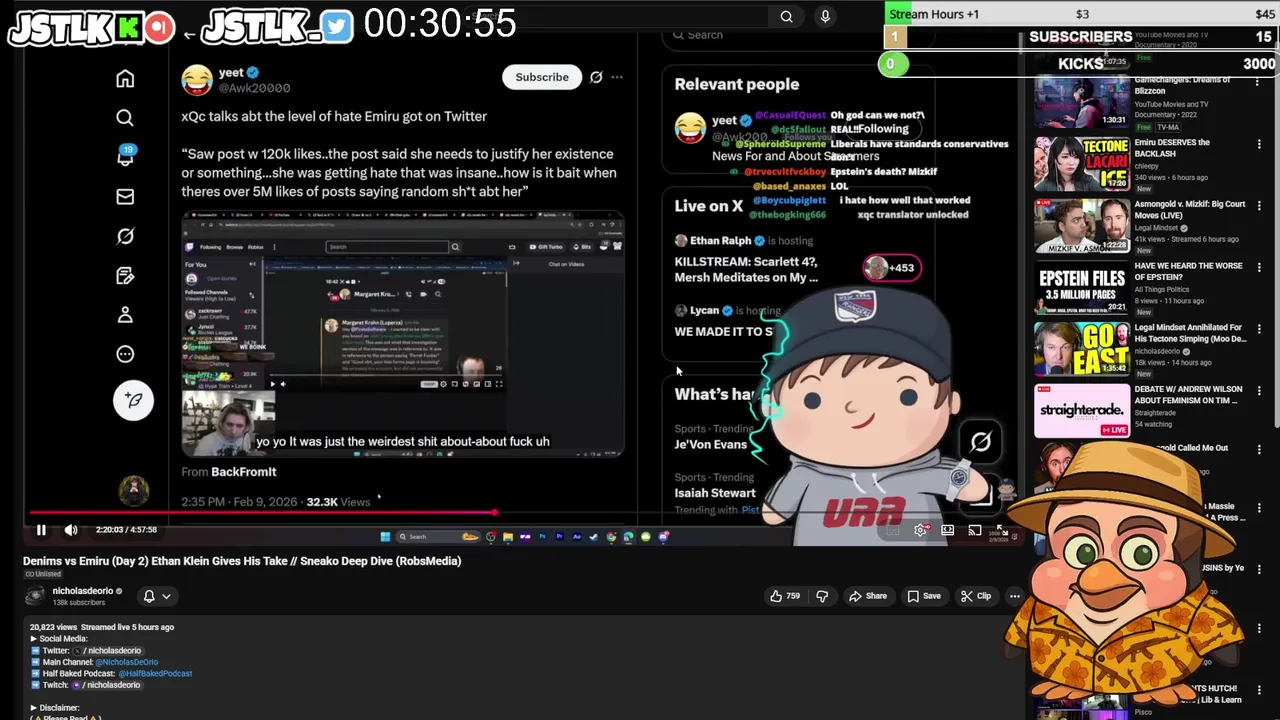Screen dimensions: 1280x720
Task: Open @NicholasDeOrio main channel link
Action: [127, 662]
